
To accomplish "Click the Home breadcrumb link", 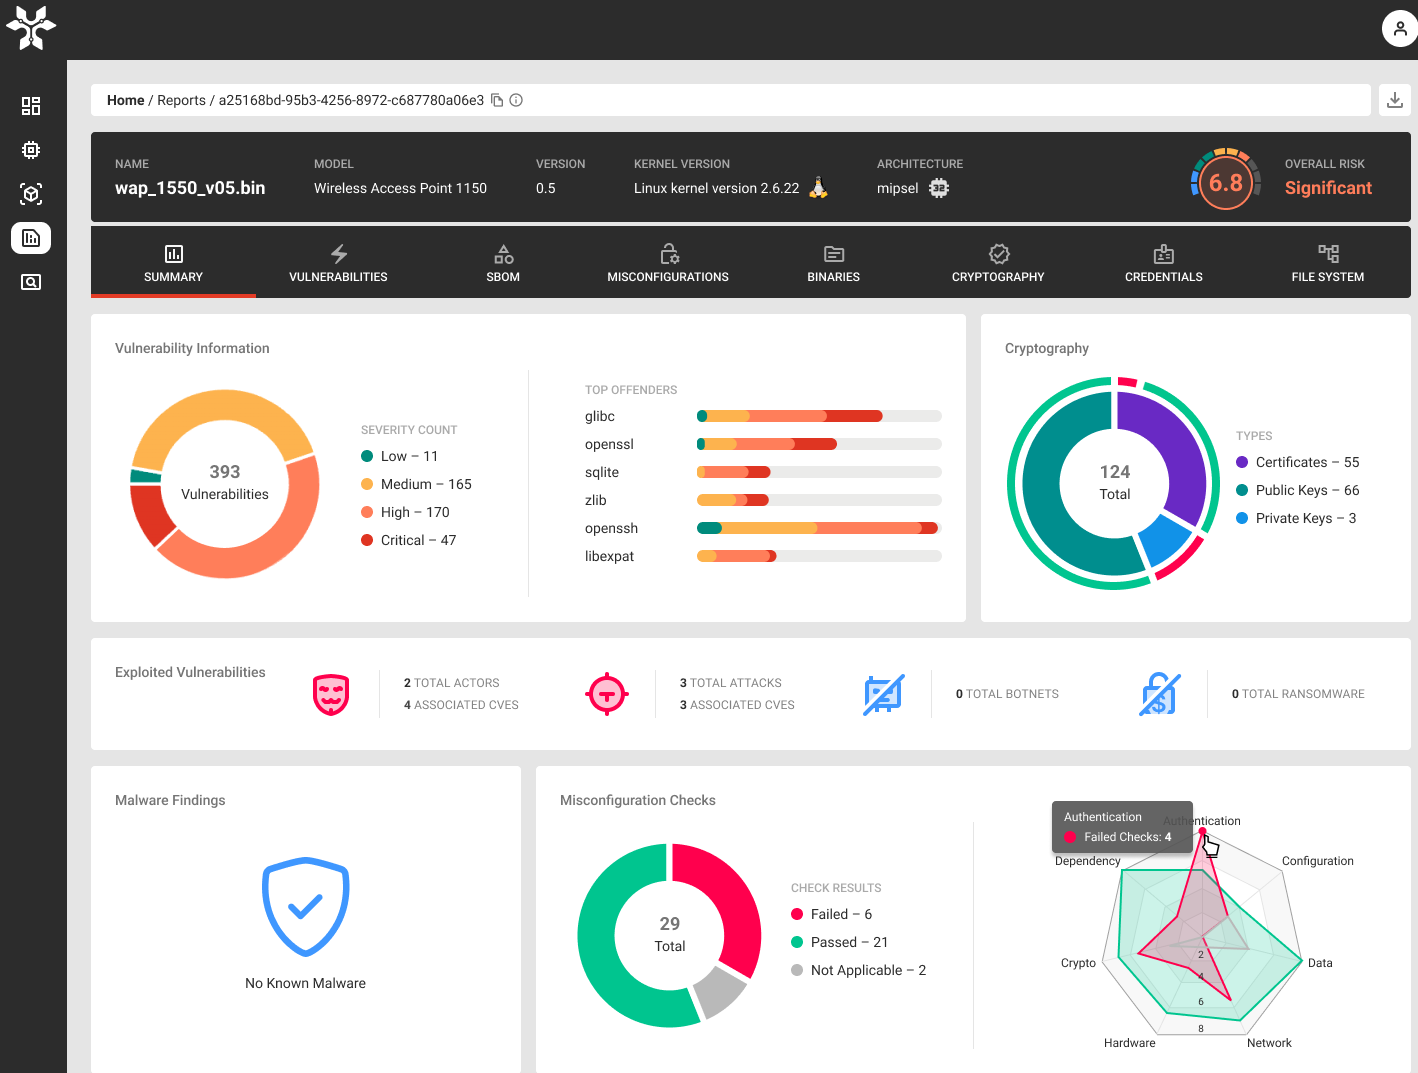I will (125, 100).
